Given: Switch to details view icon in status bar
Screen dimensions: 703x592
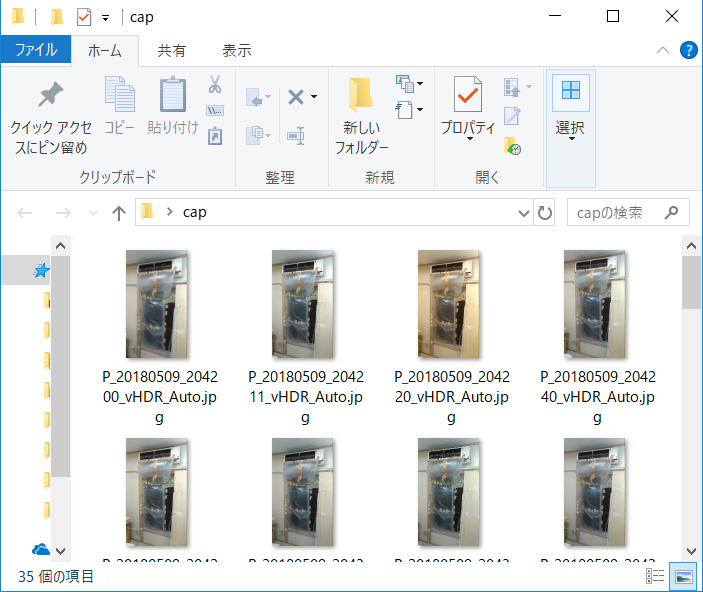Looking at the screenshot, I should pyautogui.click(x=655, y=576).
